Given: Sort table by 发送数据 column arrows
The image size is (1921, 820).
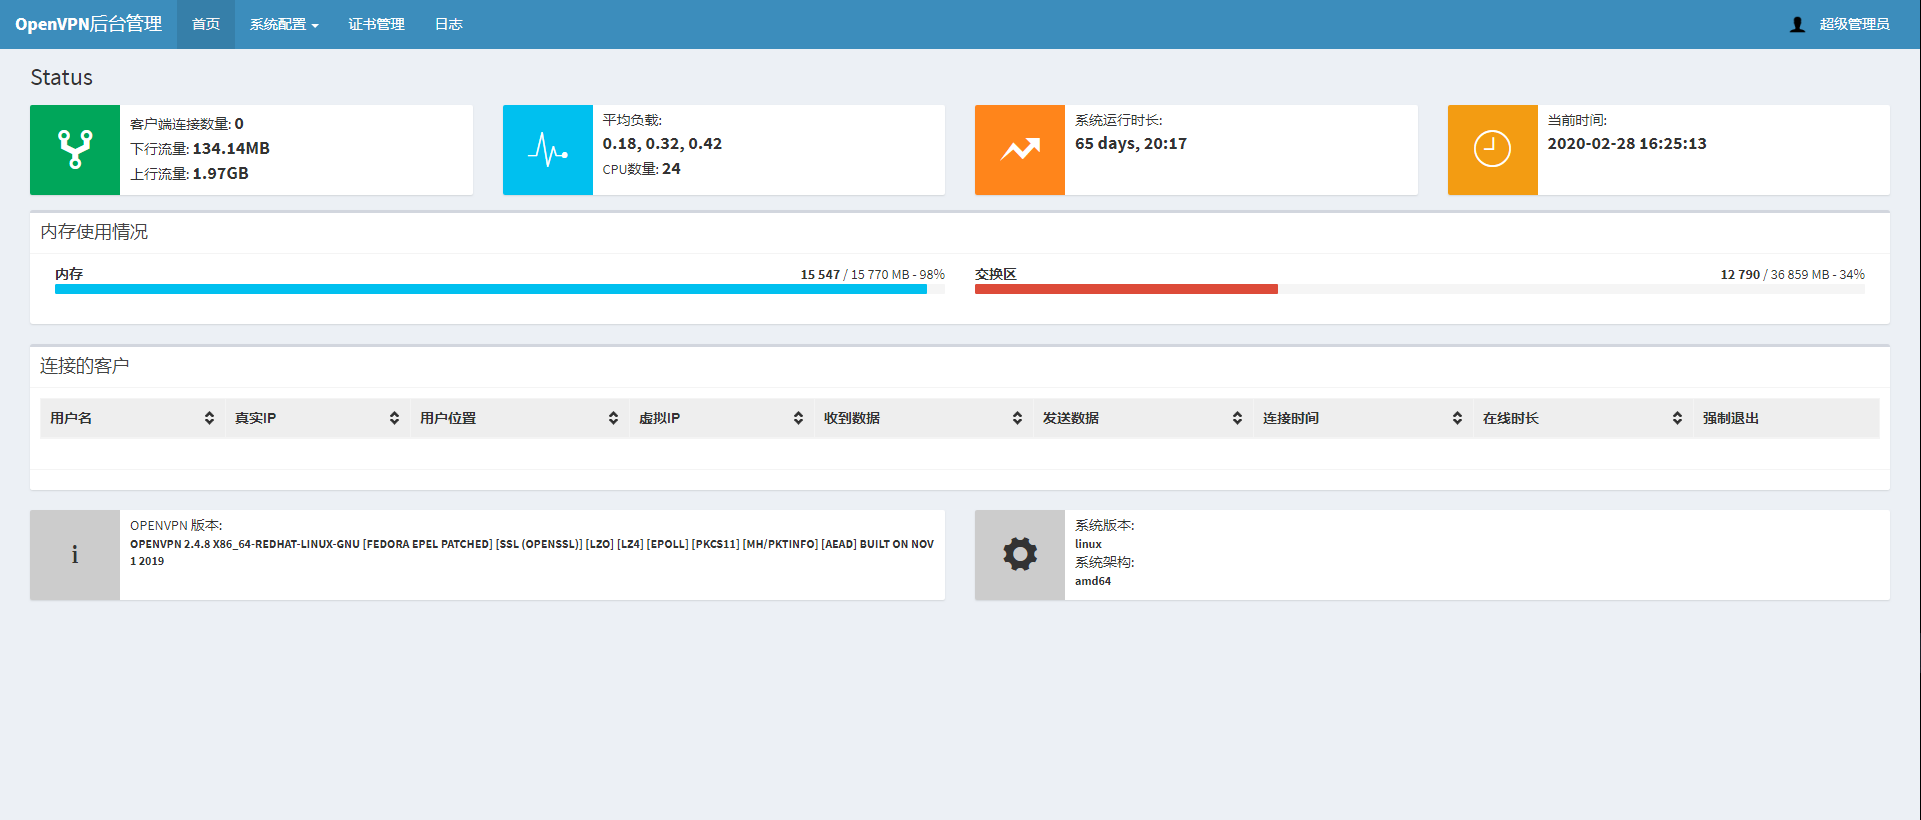Looking at the screenshot, I should click(x=1237, y=418).
